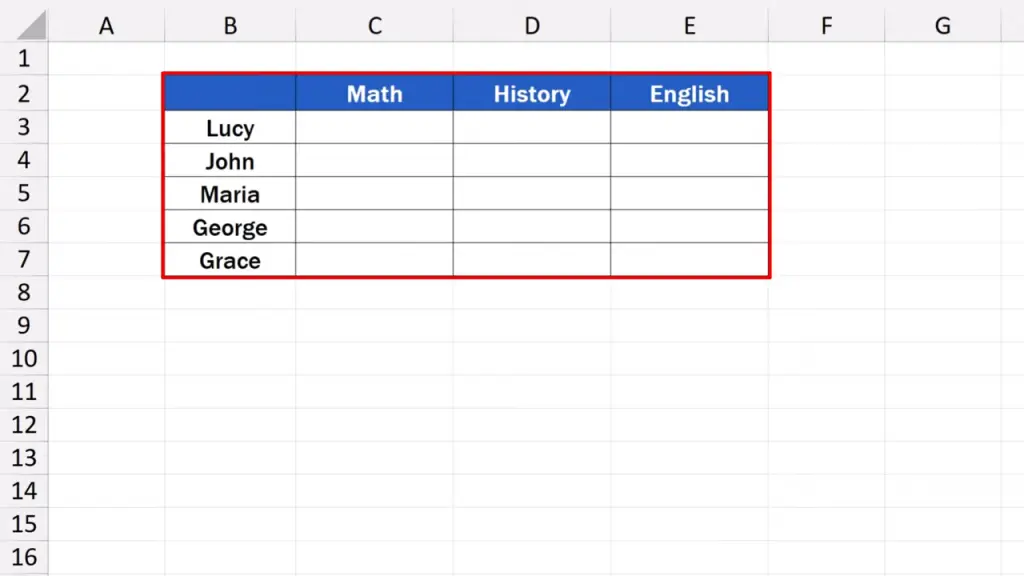Click Lucy's empty Math score cell

tap(374, 128)
